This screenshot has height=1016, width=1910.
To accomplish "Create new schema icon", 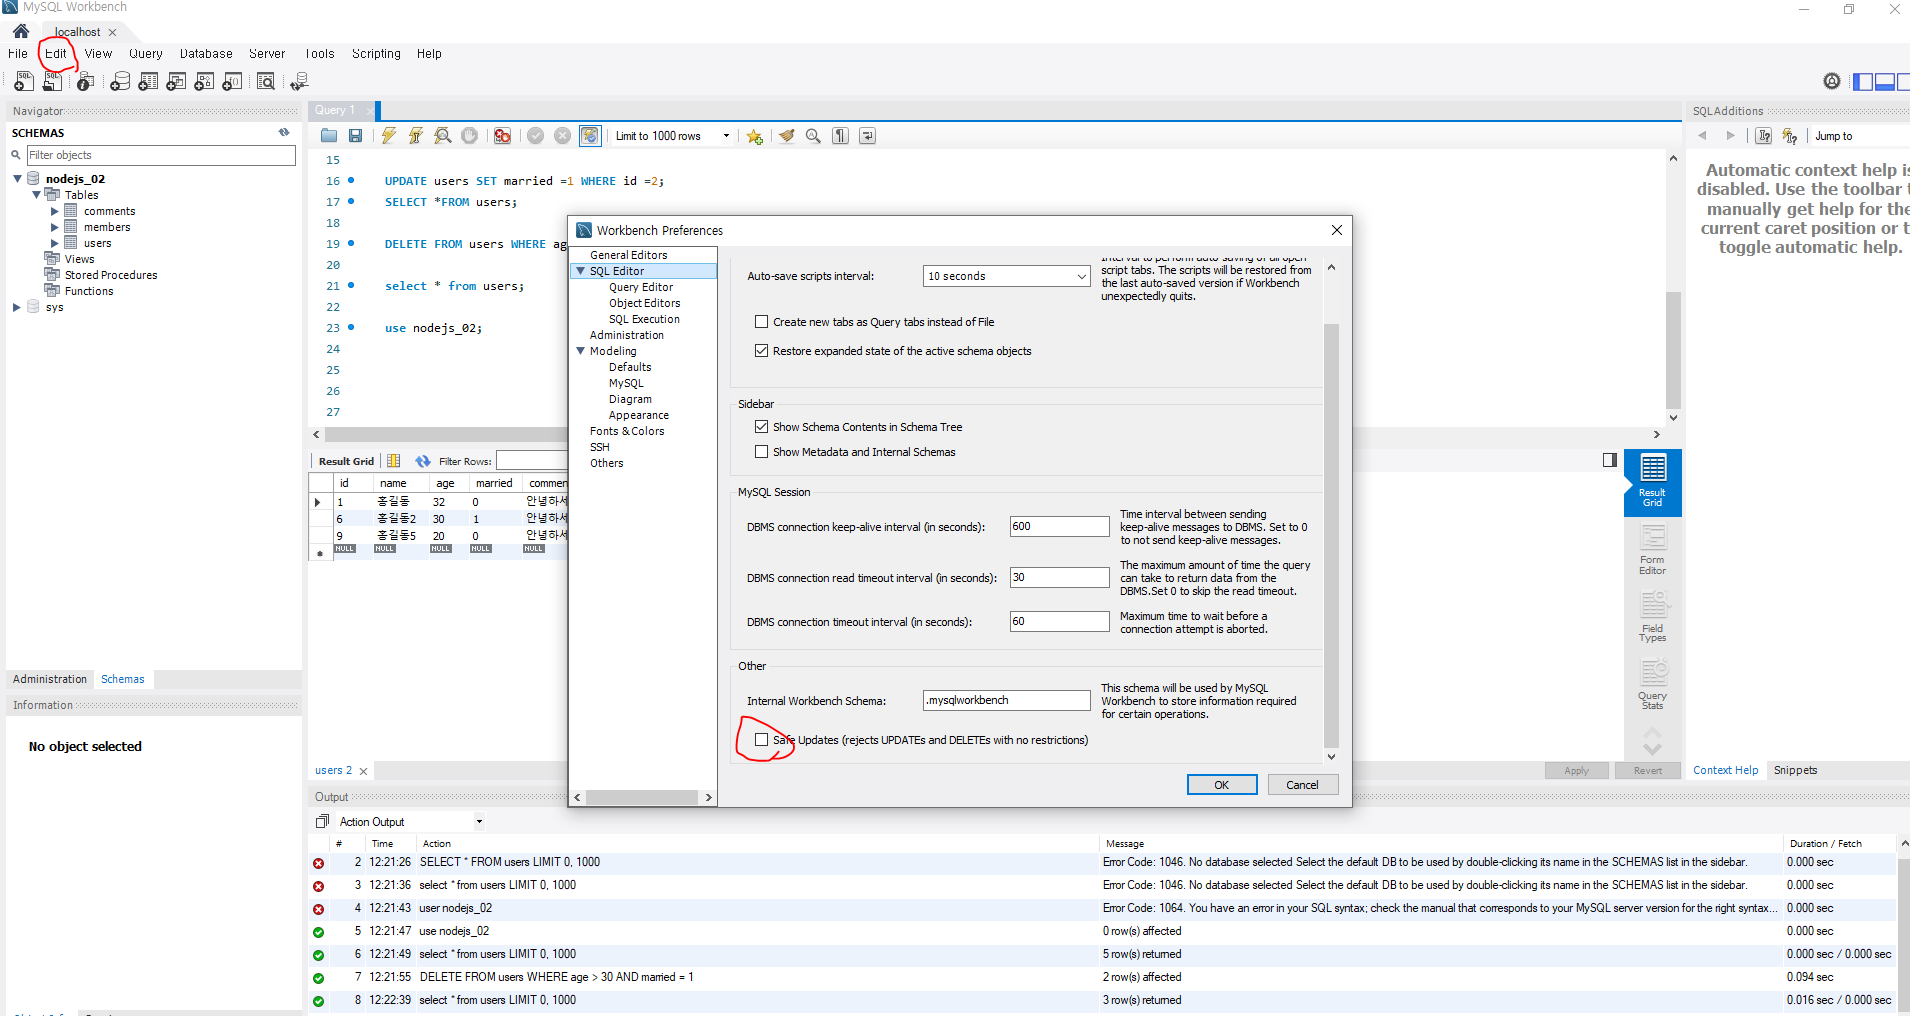I will [x=120, y=82].
